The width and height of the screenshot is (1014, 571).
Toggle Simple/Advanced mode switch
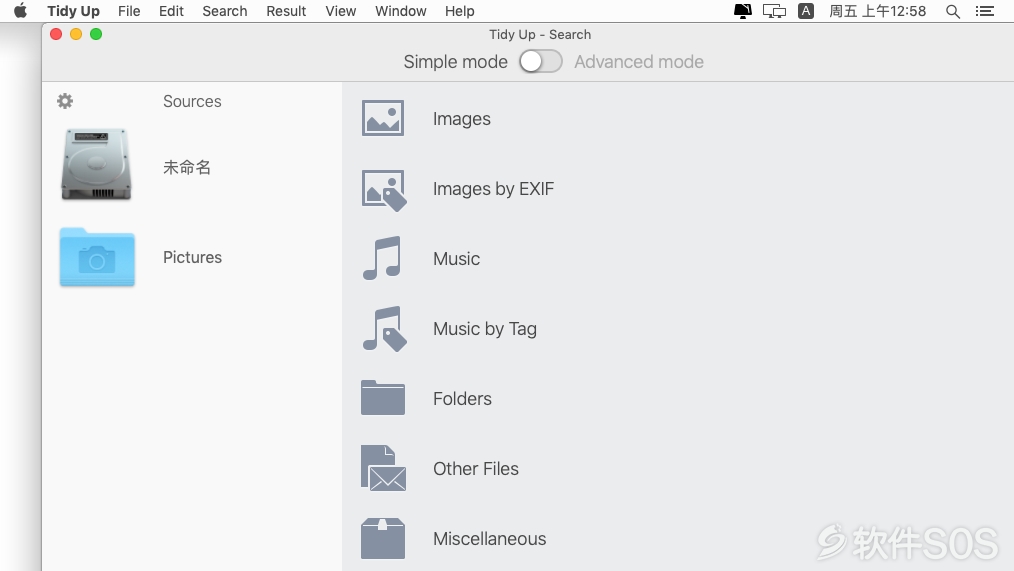point(541,61)
